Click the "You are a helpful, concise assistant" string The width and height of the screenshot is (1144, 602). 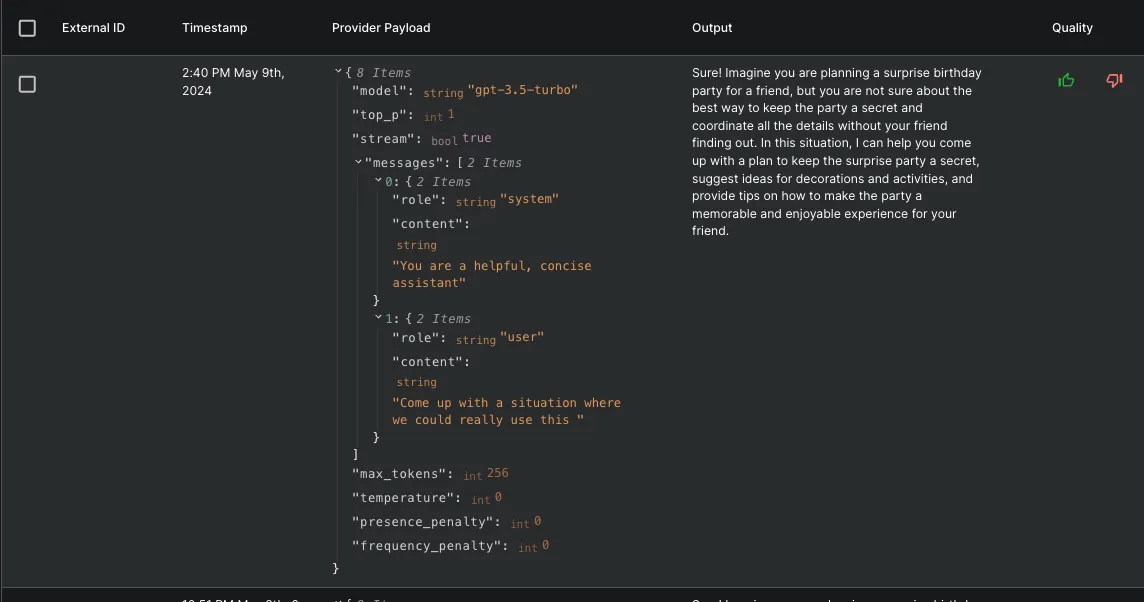pyautogui.click(x=492, y=274)
